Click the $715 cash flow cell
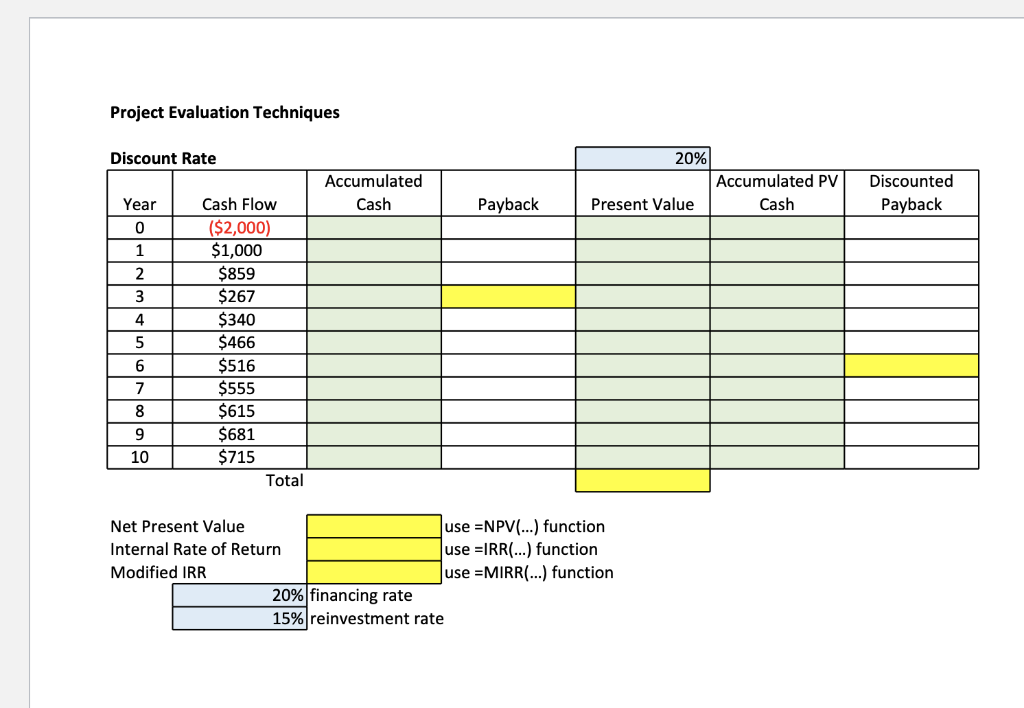This screenshot has height=708, width=1024. 240,457
